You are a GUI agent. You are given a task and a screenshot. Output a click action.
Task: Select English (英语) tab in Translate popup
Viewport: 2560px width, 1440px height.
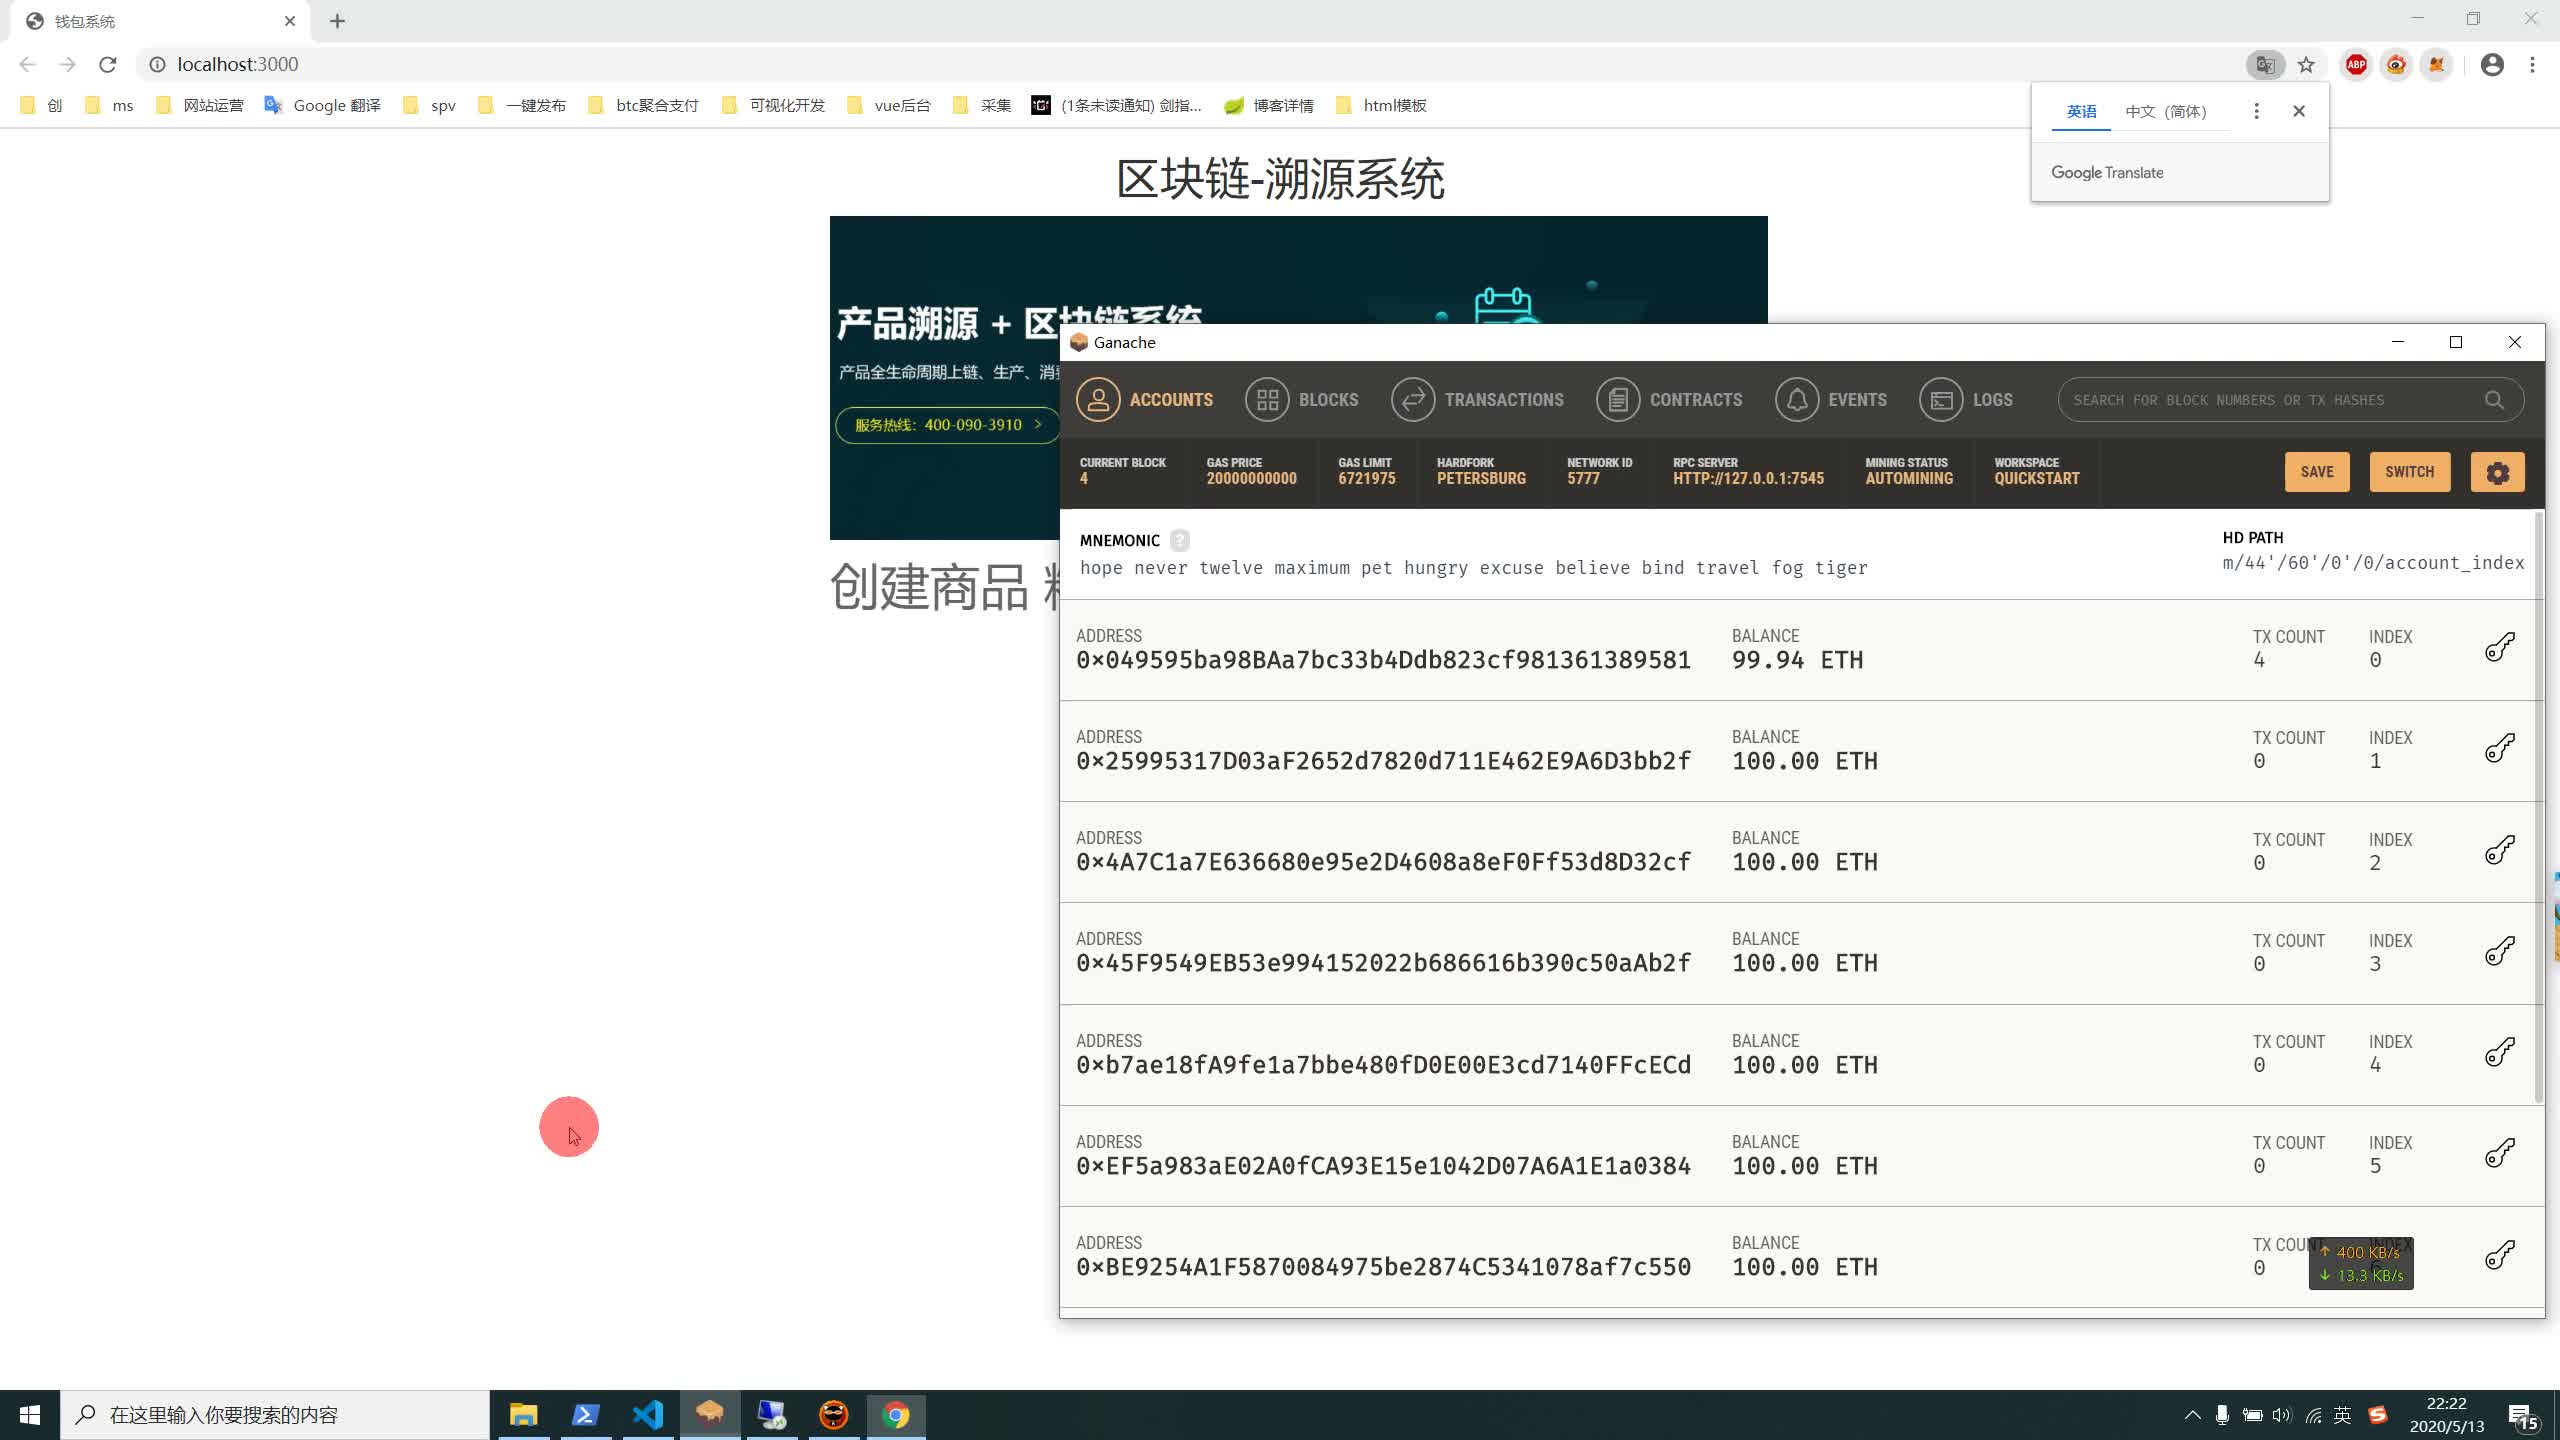click(2081, 111)
